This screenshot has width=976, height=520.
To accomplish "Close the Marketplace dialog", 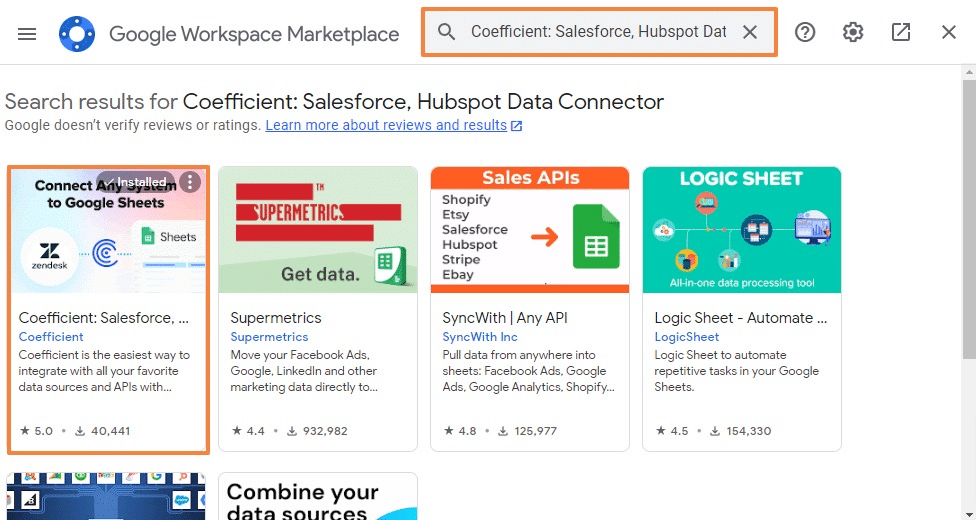I will pos(949,32).
